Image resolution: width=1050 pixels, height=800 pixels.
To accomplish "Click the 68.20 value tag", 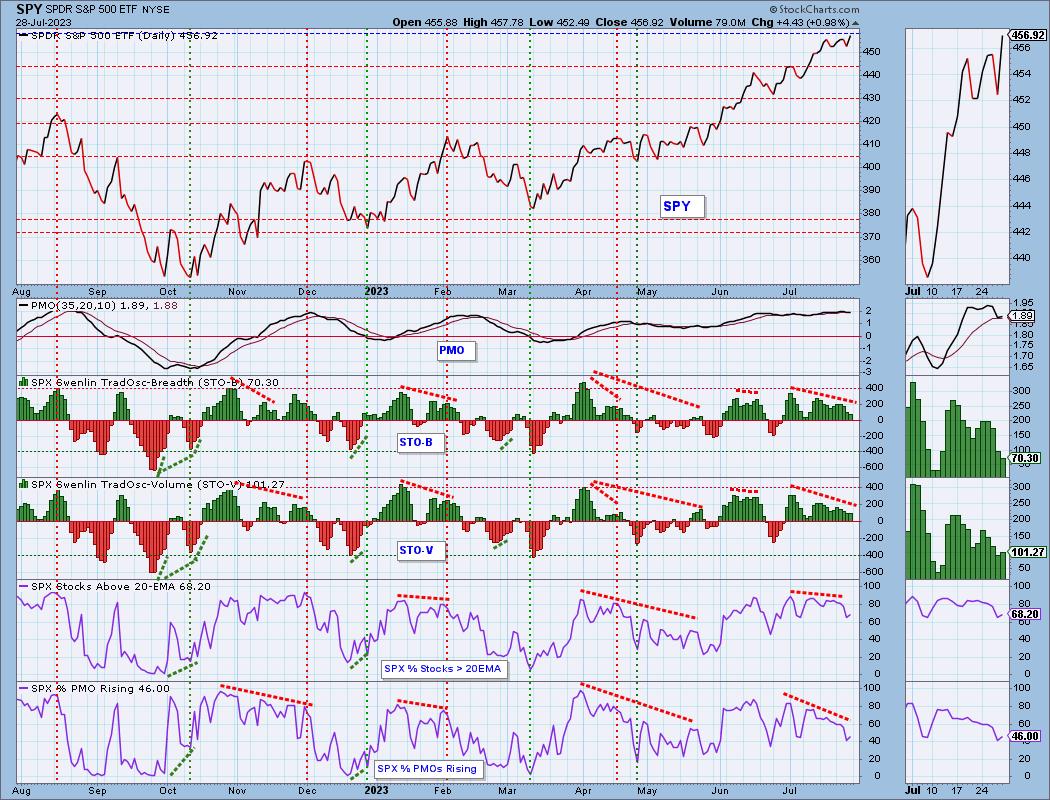I will pos(1025,614).
